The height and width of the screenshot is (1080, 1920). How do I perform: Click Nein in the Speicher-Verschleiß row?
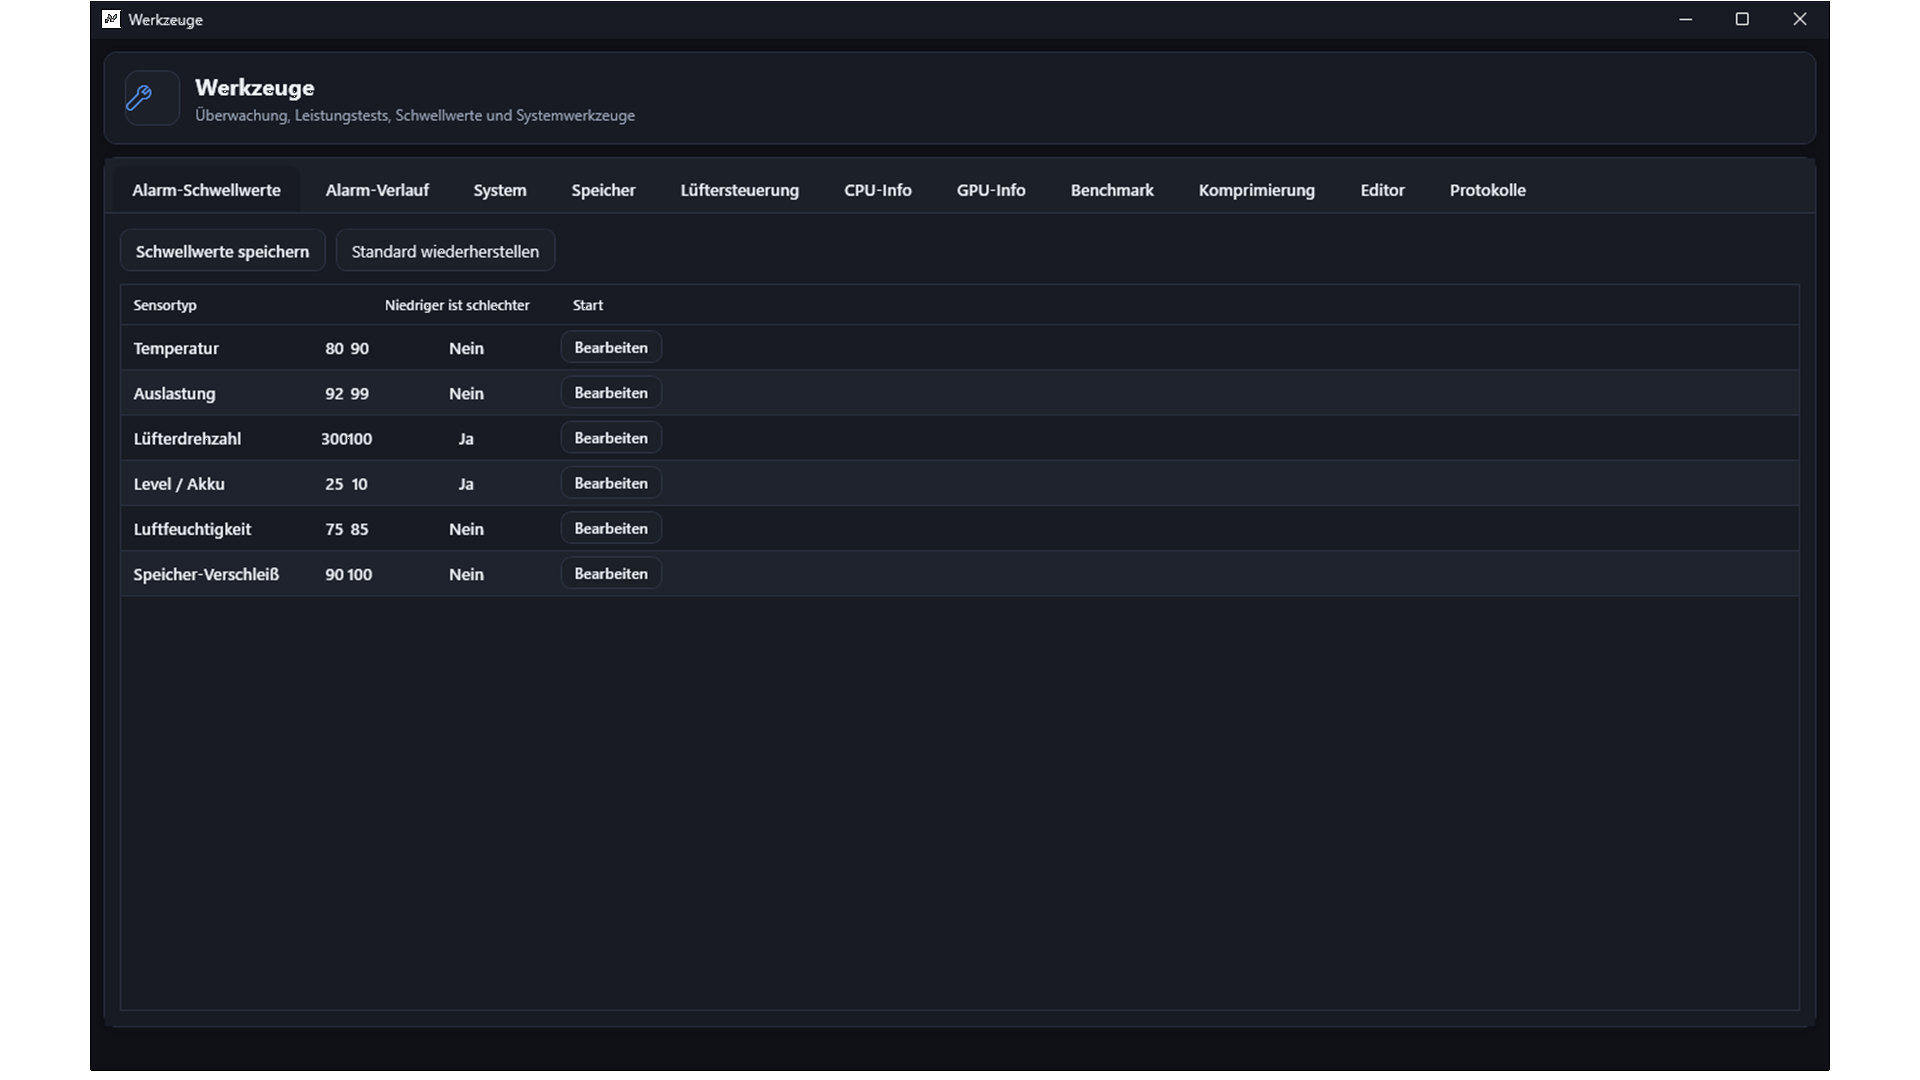tap(466, 574)
